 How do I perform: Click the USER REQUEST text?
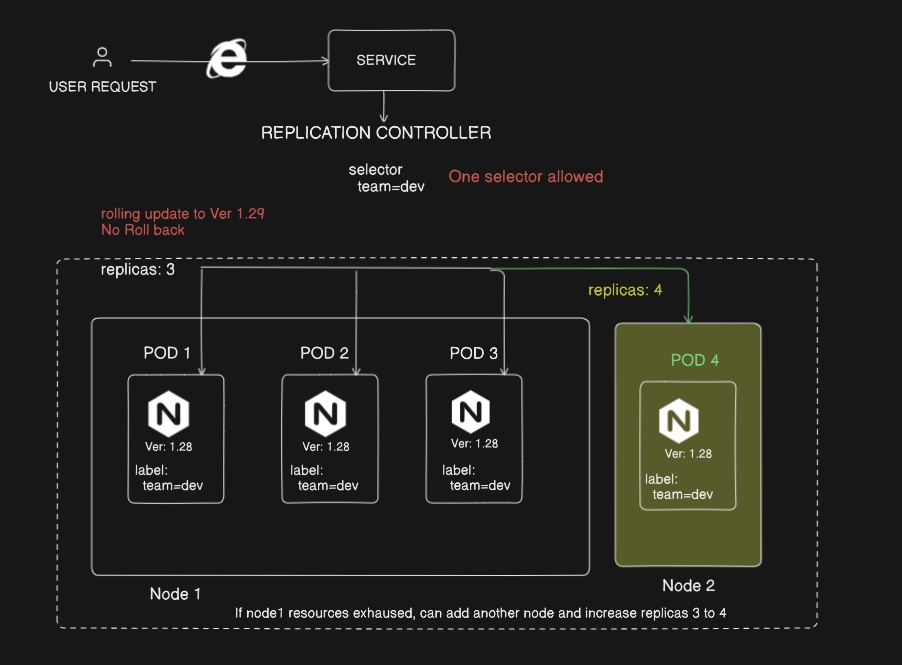click(102, 87)
